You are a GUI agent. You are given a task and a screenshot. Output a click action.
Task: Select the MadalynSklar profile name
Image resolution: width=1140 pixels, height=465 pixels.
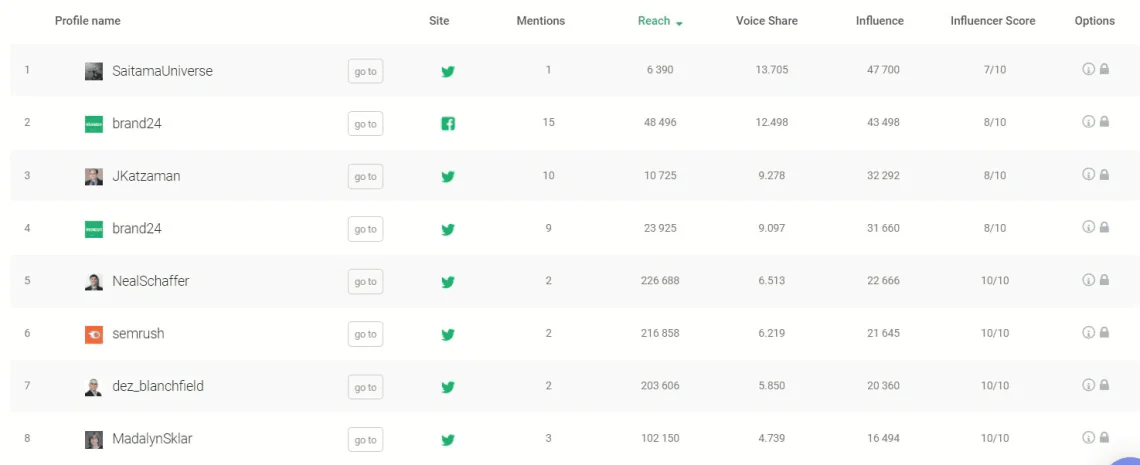pyautogui.click(x=152, y=439)
